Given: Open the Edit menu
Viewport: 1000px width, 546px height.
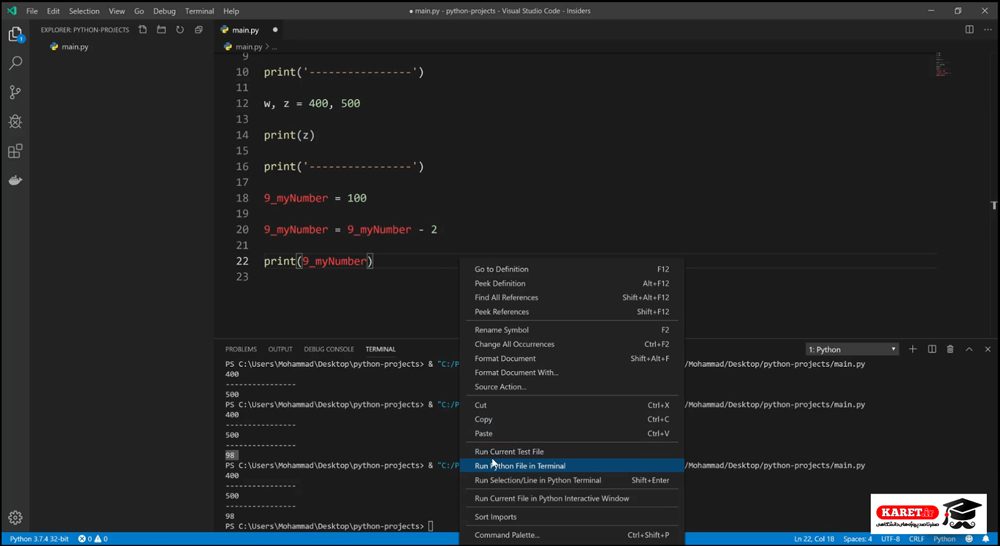Looking at the screenshot, I should click(x=53, y=11).
